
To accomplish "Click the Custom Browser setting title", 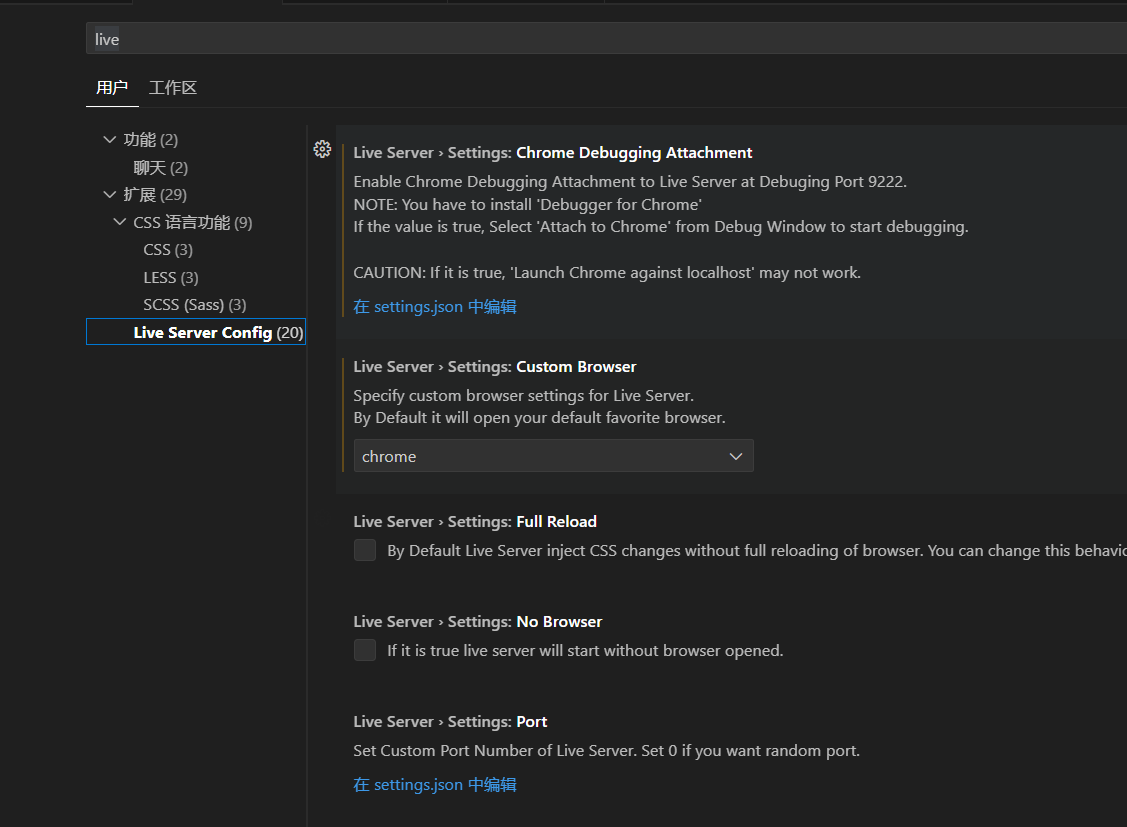I will 495,367.
